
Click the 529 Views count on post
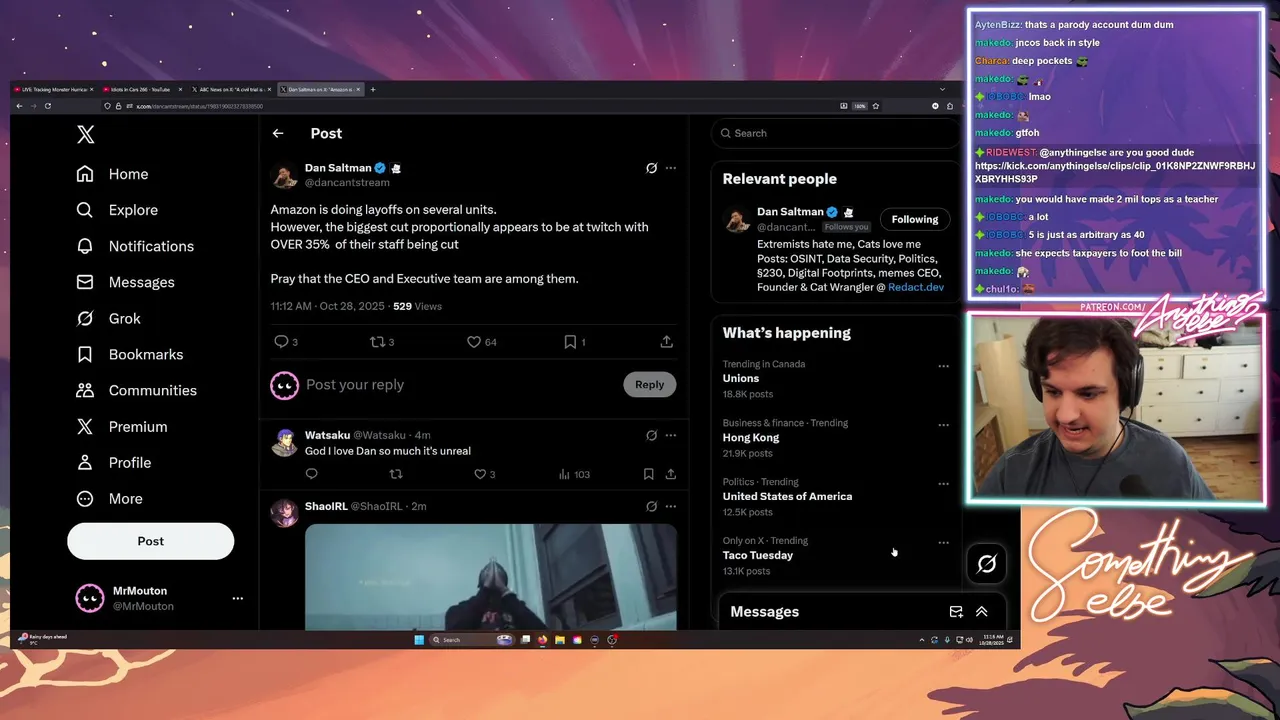[417, 306]
